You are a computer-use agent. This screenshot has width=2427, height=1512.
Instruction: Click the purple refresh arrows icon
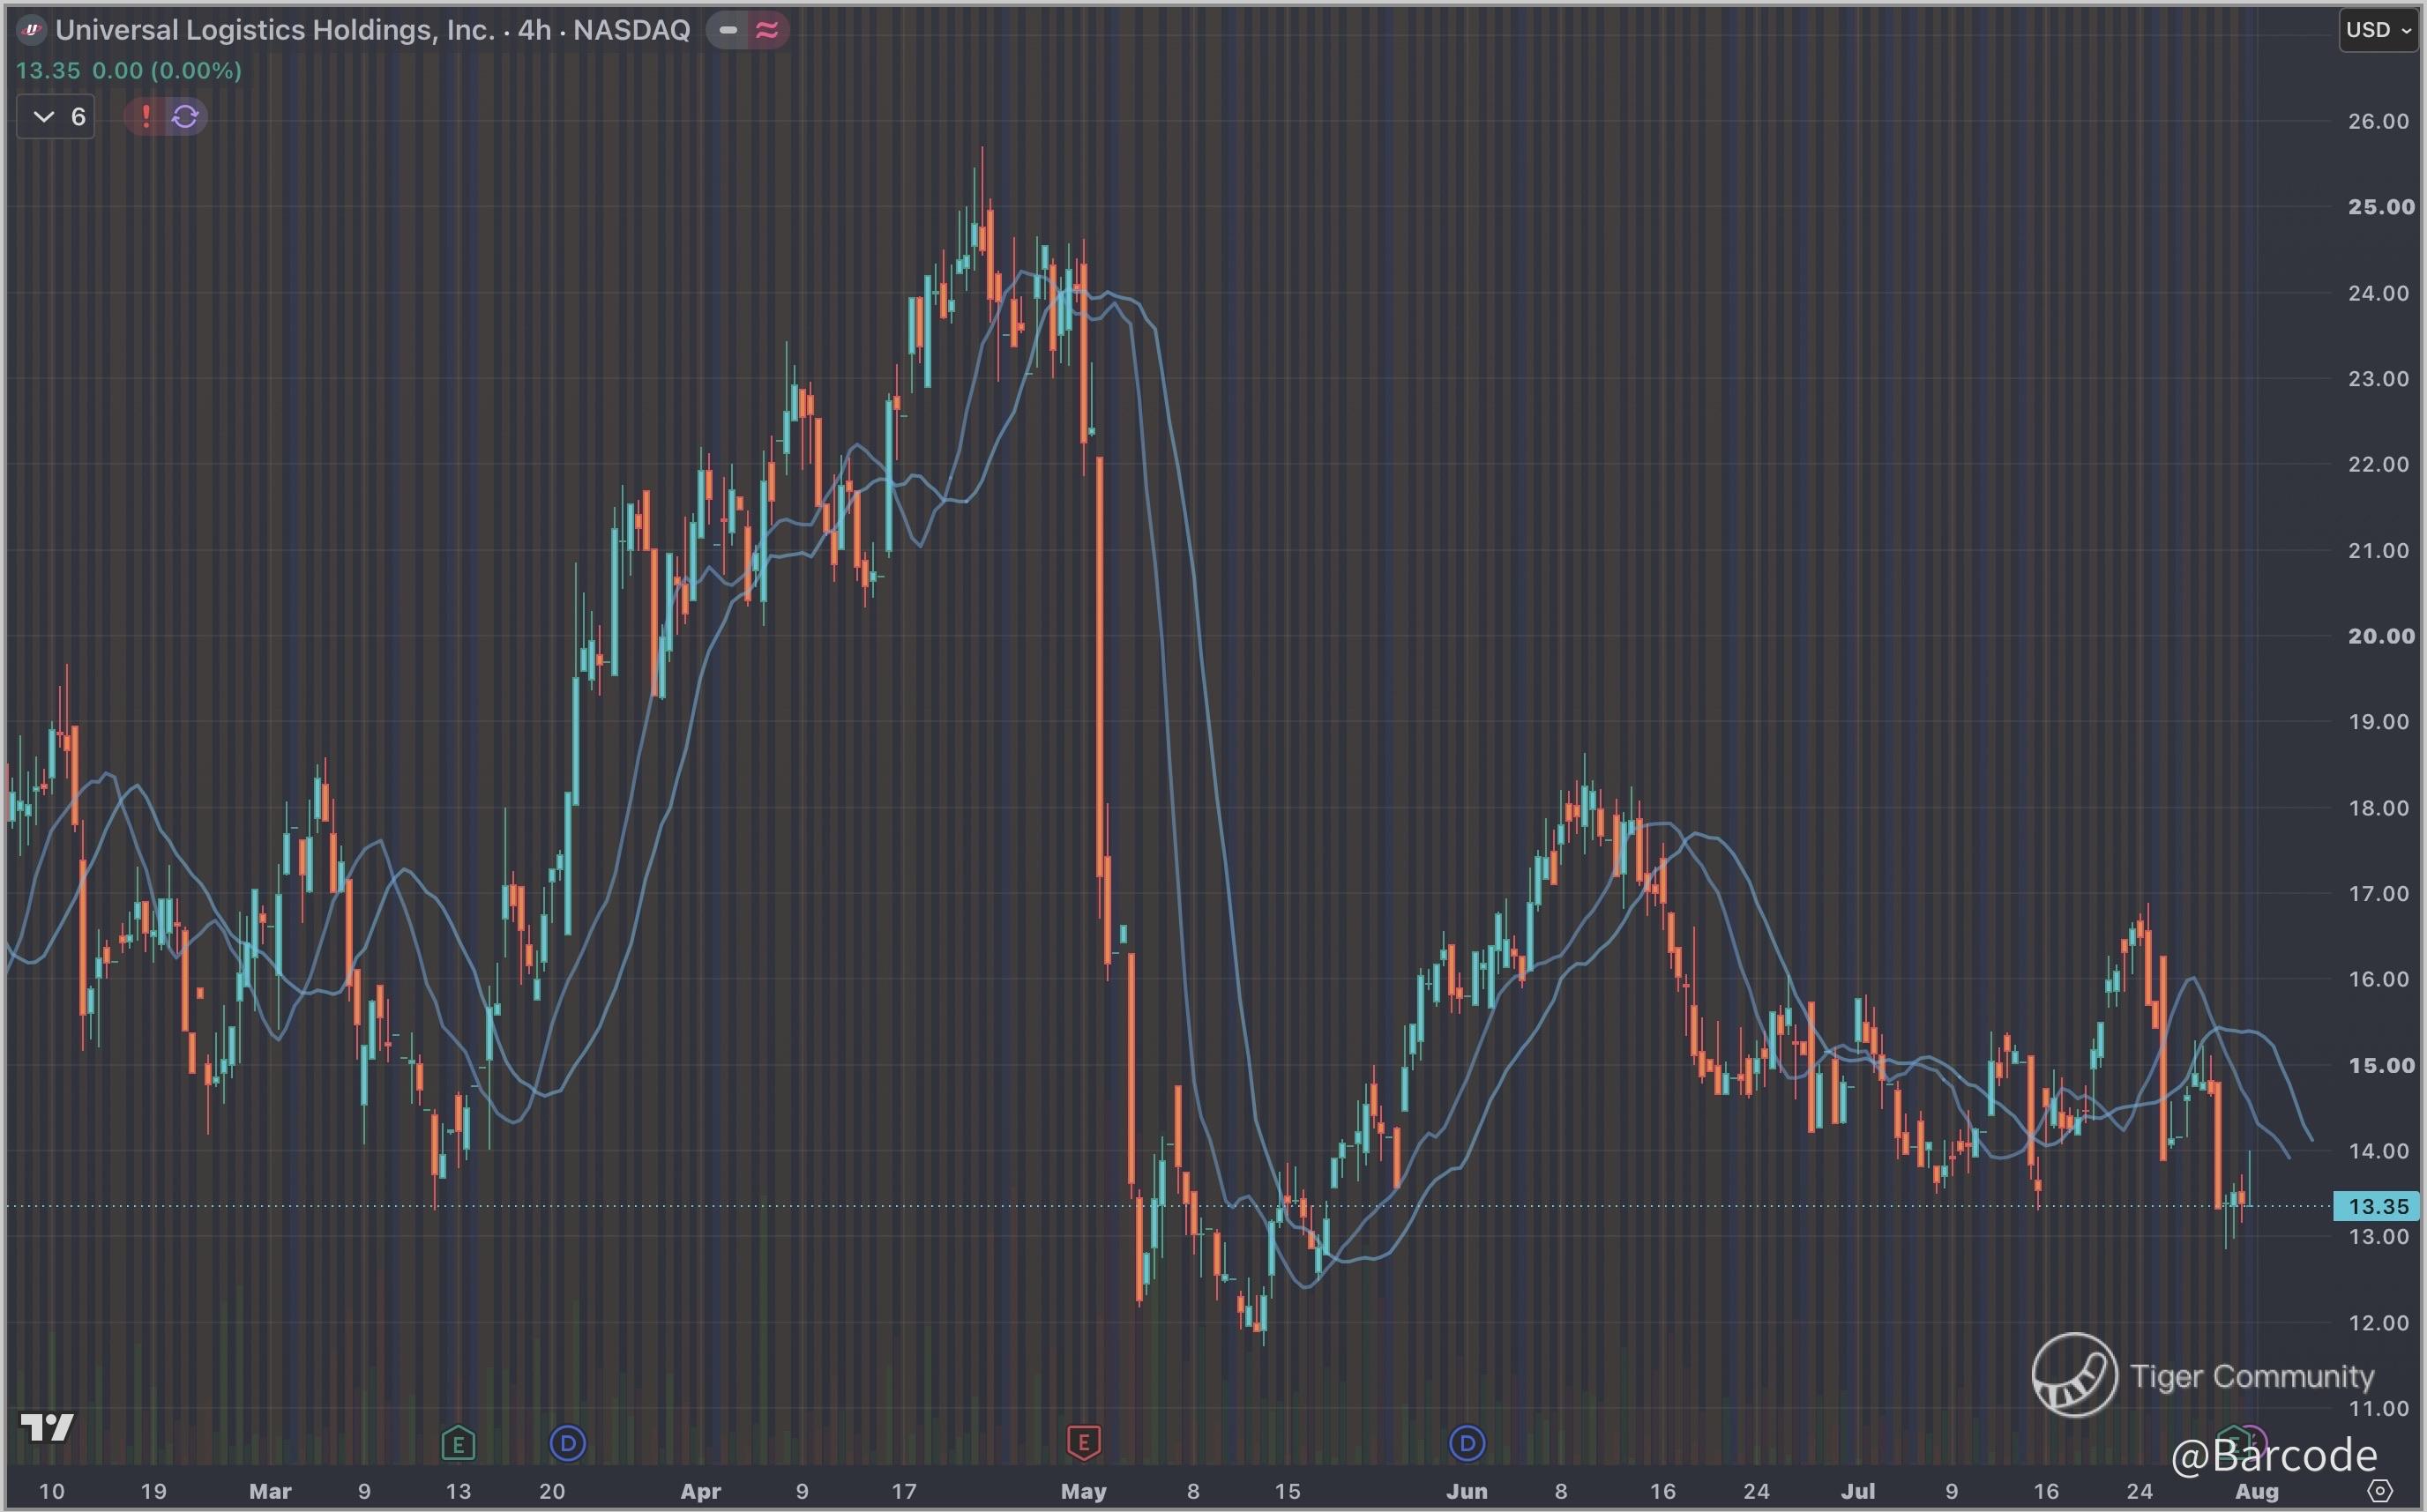pos(185,117)
